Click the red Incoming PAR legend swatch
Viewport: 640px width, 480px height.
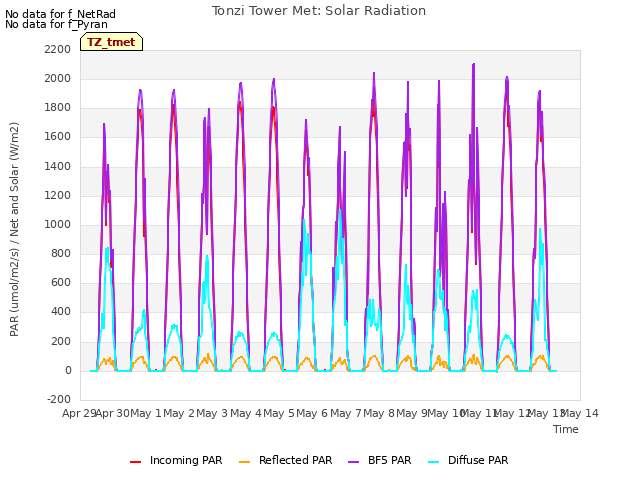(136, 462)
